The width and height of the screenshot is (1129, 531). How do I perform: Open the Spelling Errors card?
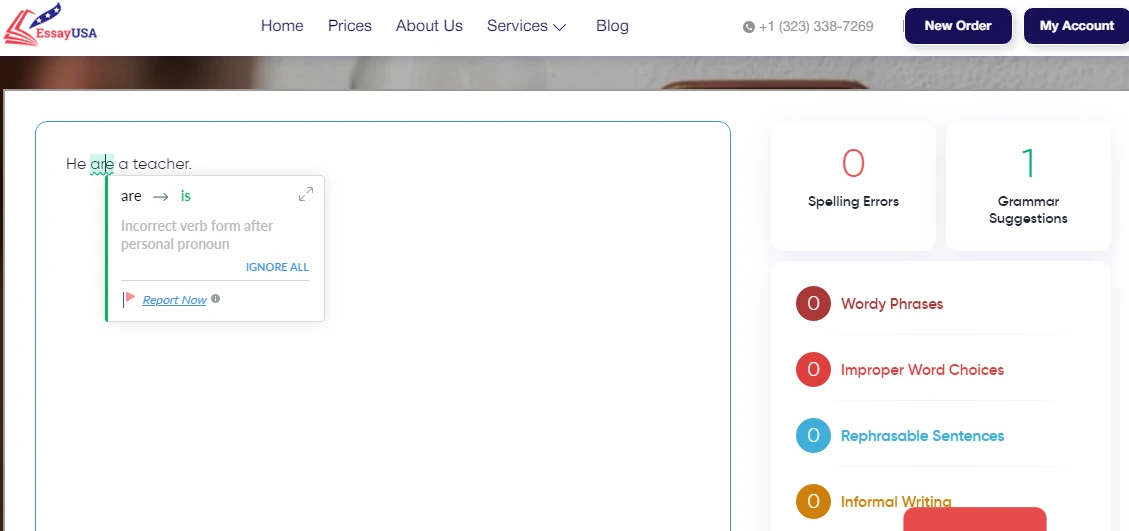tap(853, 185)
